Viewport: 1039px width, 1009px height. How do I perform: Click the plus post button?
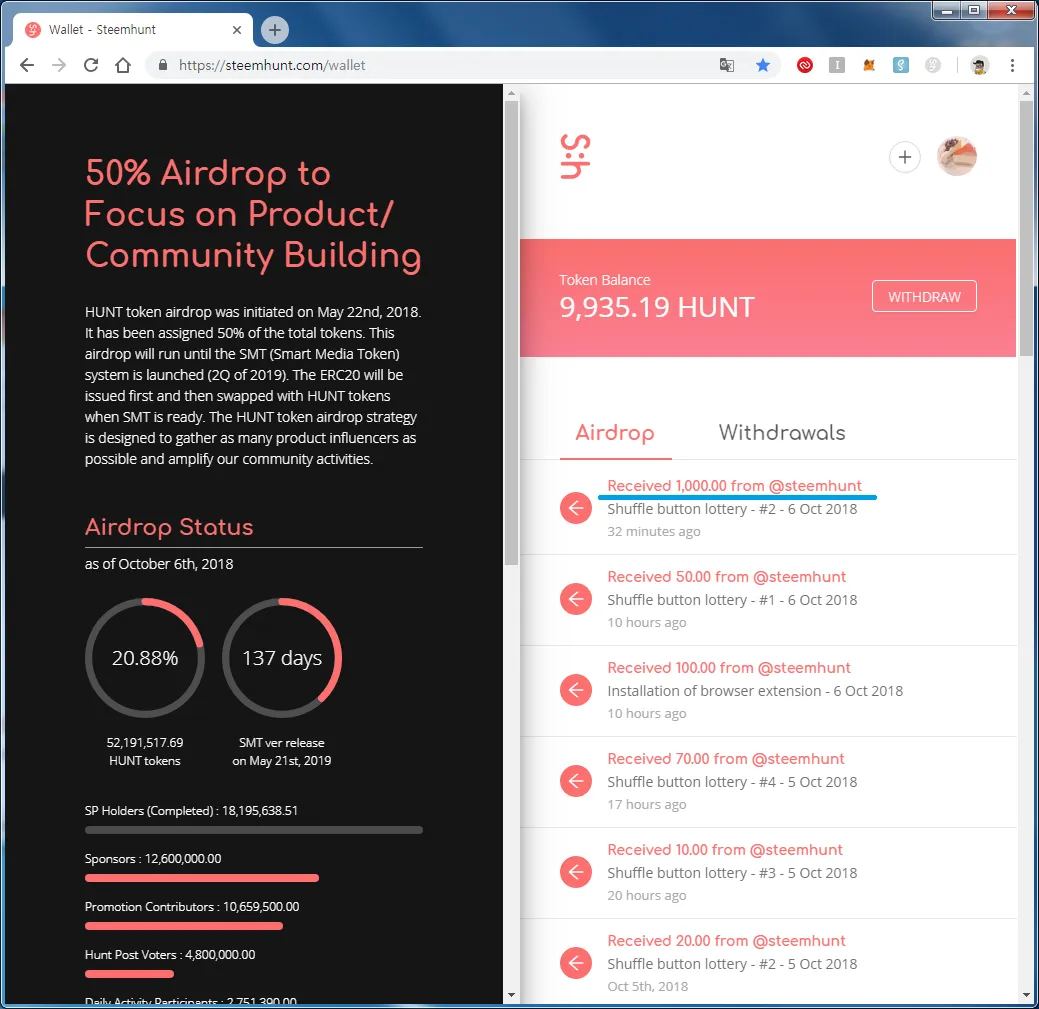[x=904, y=157]
